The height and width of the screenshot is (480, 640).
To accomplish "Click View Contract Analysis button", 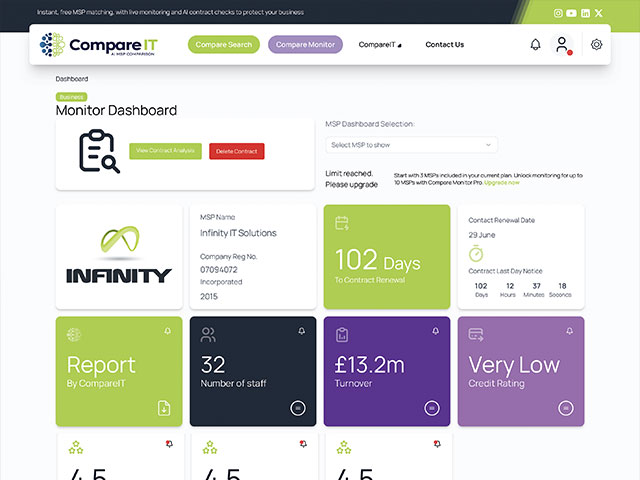I will point(165,151).
